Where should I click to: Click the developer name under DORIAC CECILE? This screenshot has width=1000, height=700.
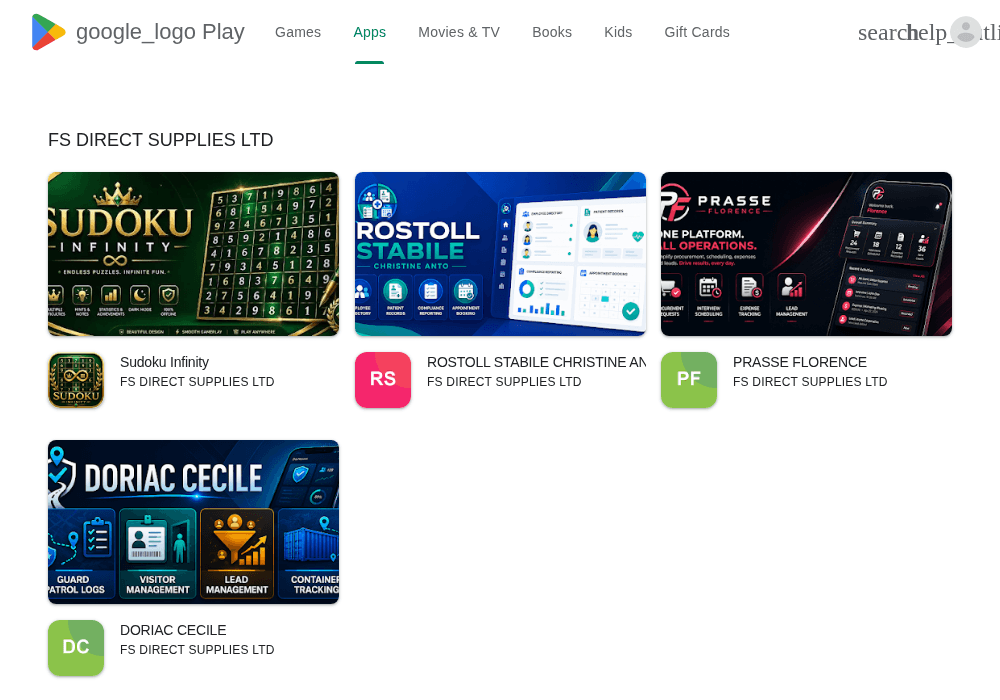pos(197,650)
